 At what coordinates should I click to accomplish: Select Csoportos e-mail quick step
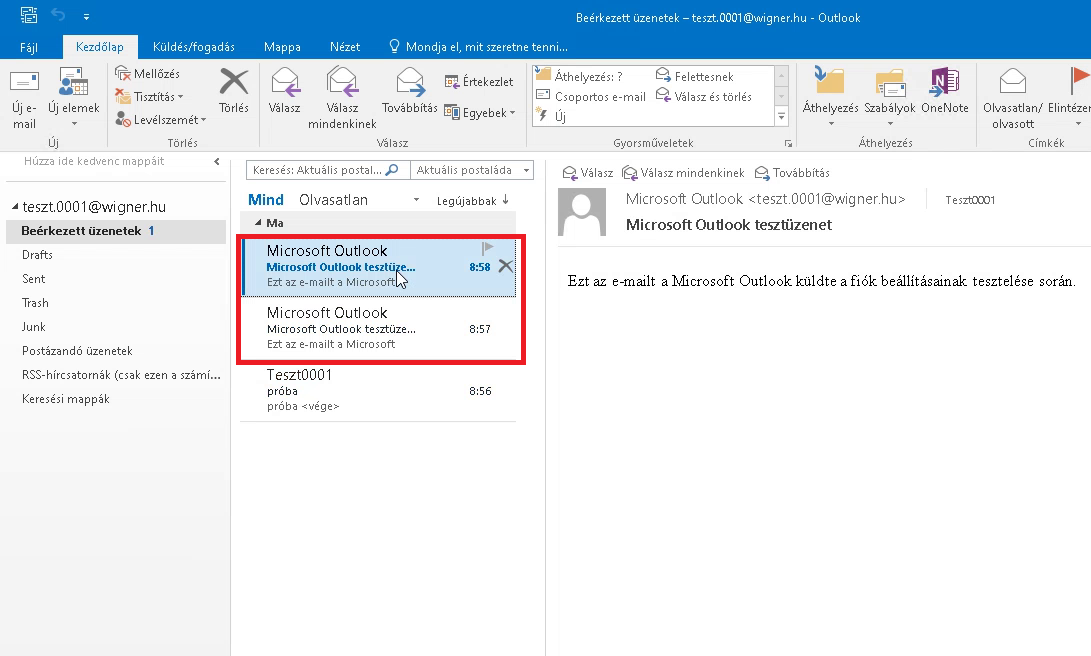[591, 97]
